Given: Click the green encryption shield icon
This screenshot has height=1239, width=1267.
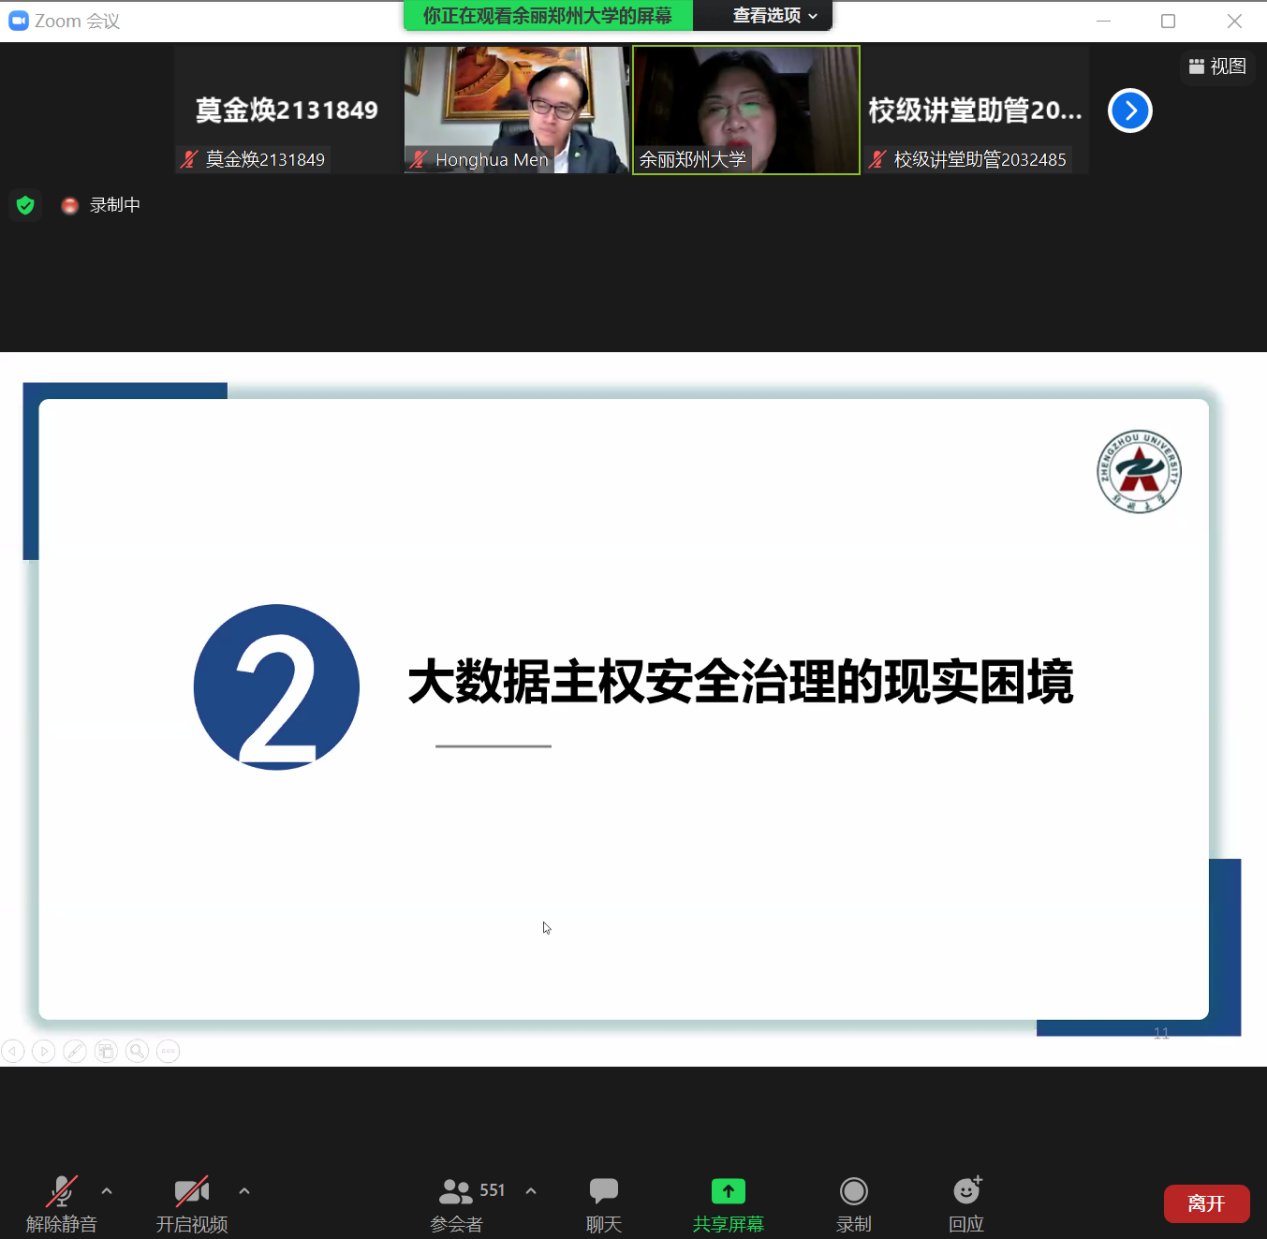Looking at the screenshot, I should 26,205.
